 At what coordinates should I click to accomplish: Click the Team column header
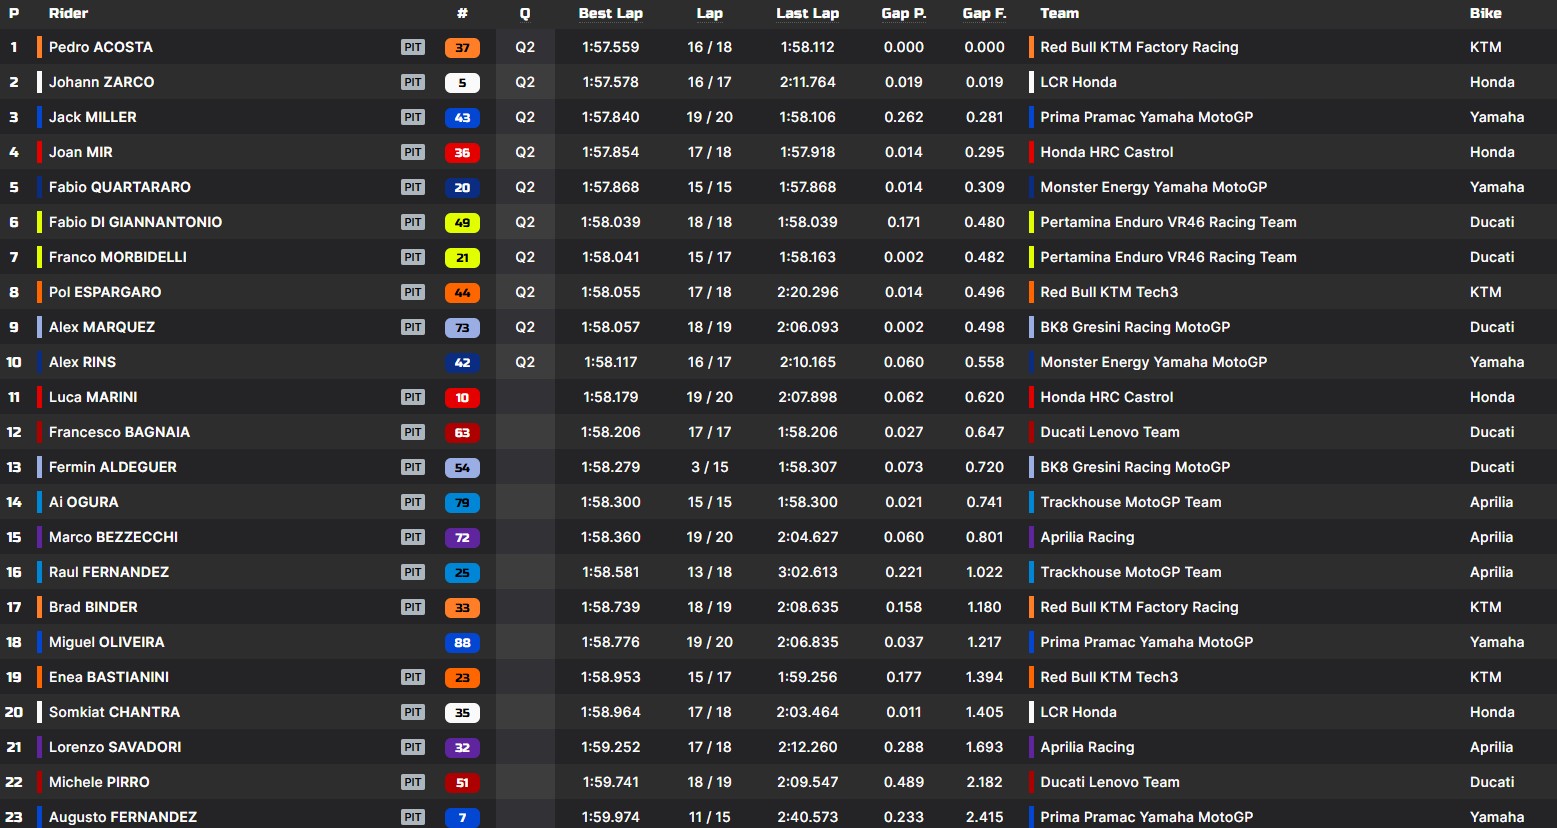coord(1059,13)
